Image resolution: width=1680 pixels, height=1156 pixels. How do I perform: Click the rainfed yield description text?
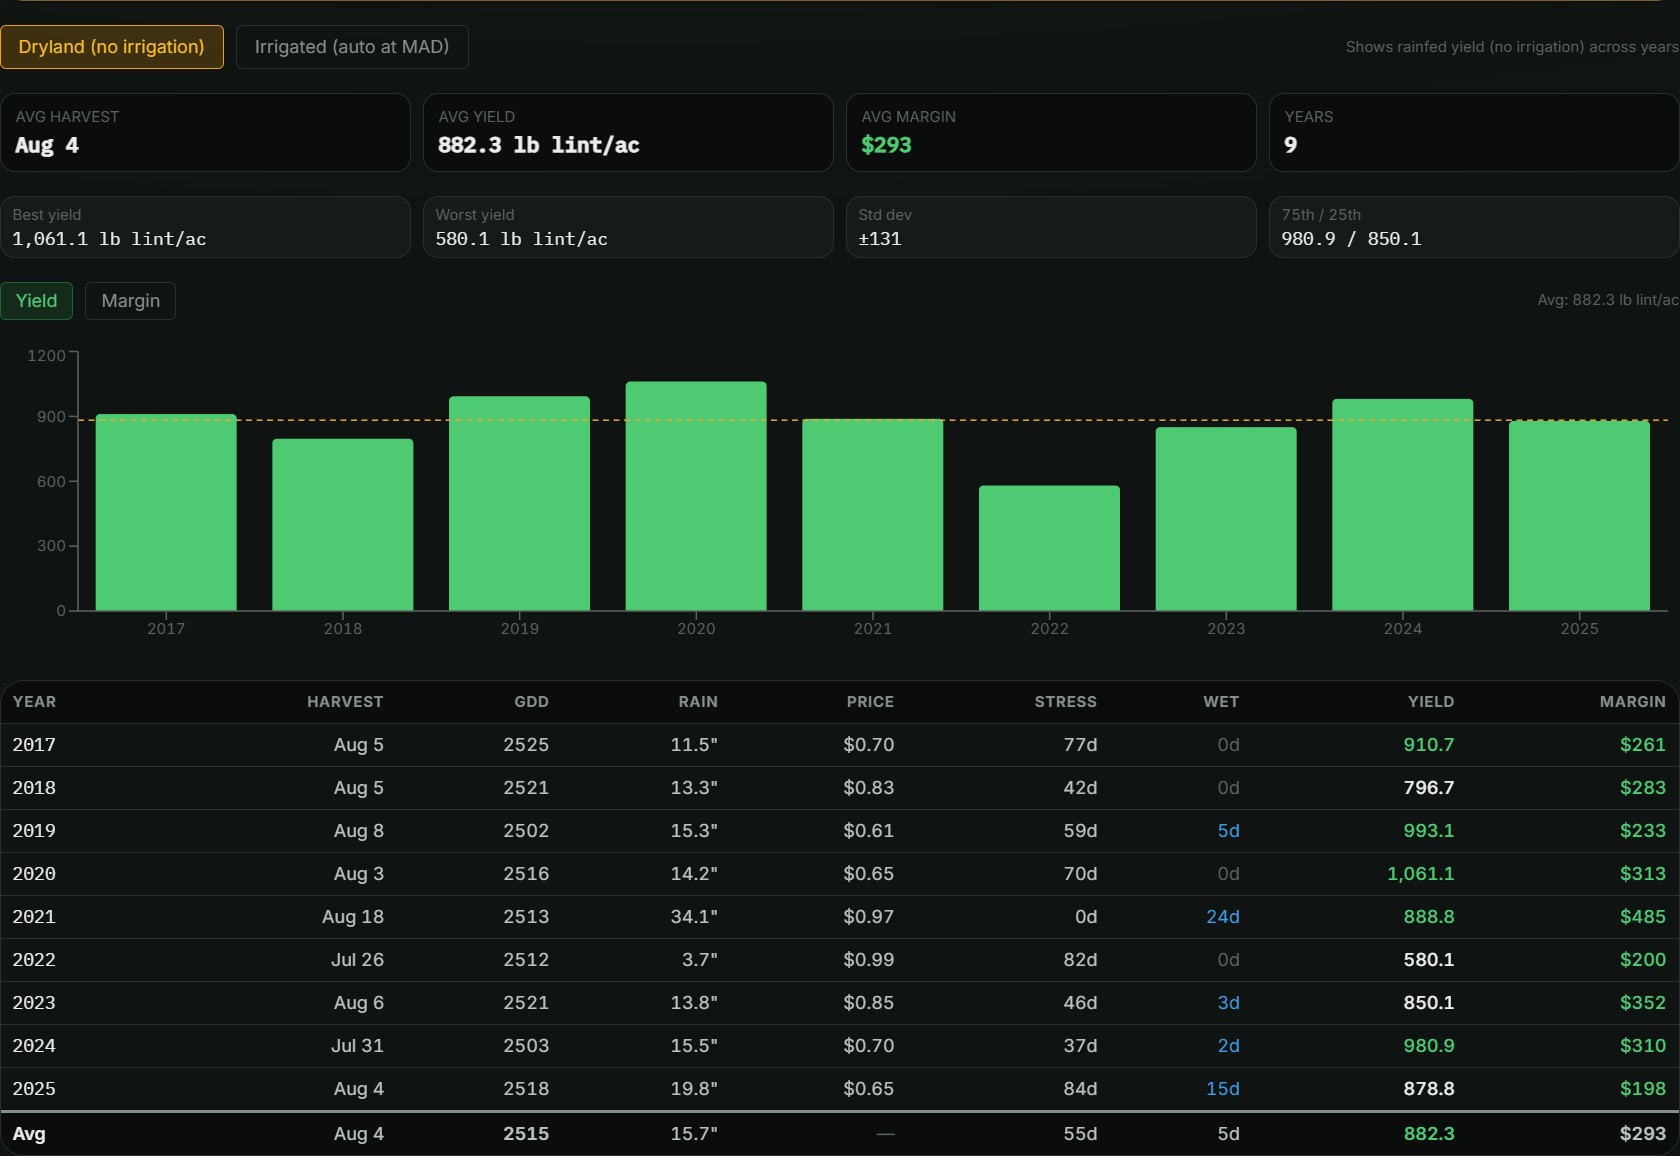(x=1512, y=47)
